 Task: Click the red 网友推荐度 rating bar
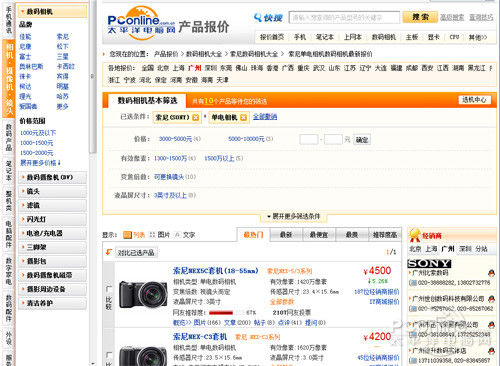pos(221,313)
